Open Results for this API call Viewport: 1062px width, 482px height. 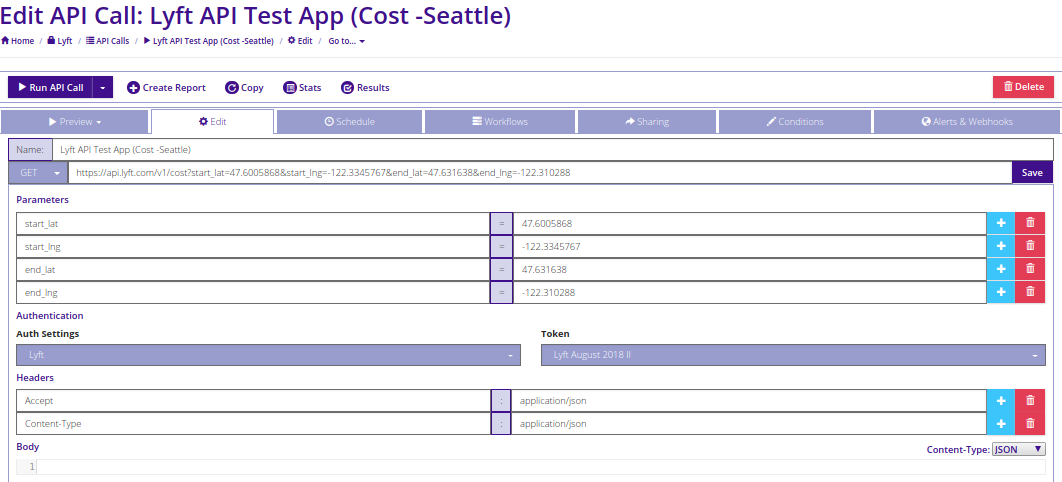pos(365,87)
